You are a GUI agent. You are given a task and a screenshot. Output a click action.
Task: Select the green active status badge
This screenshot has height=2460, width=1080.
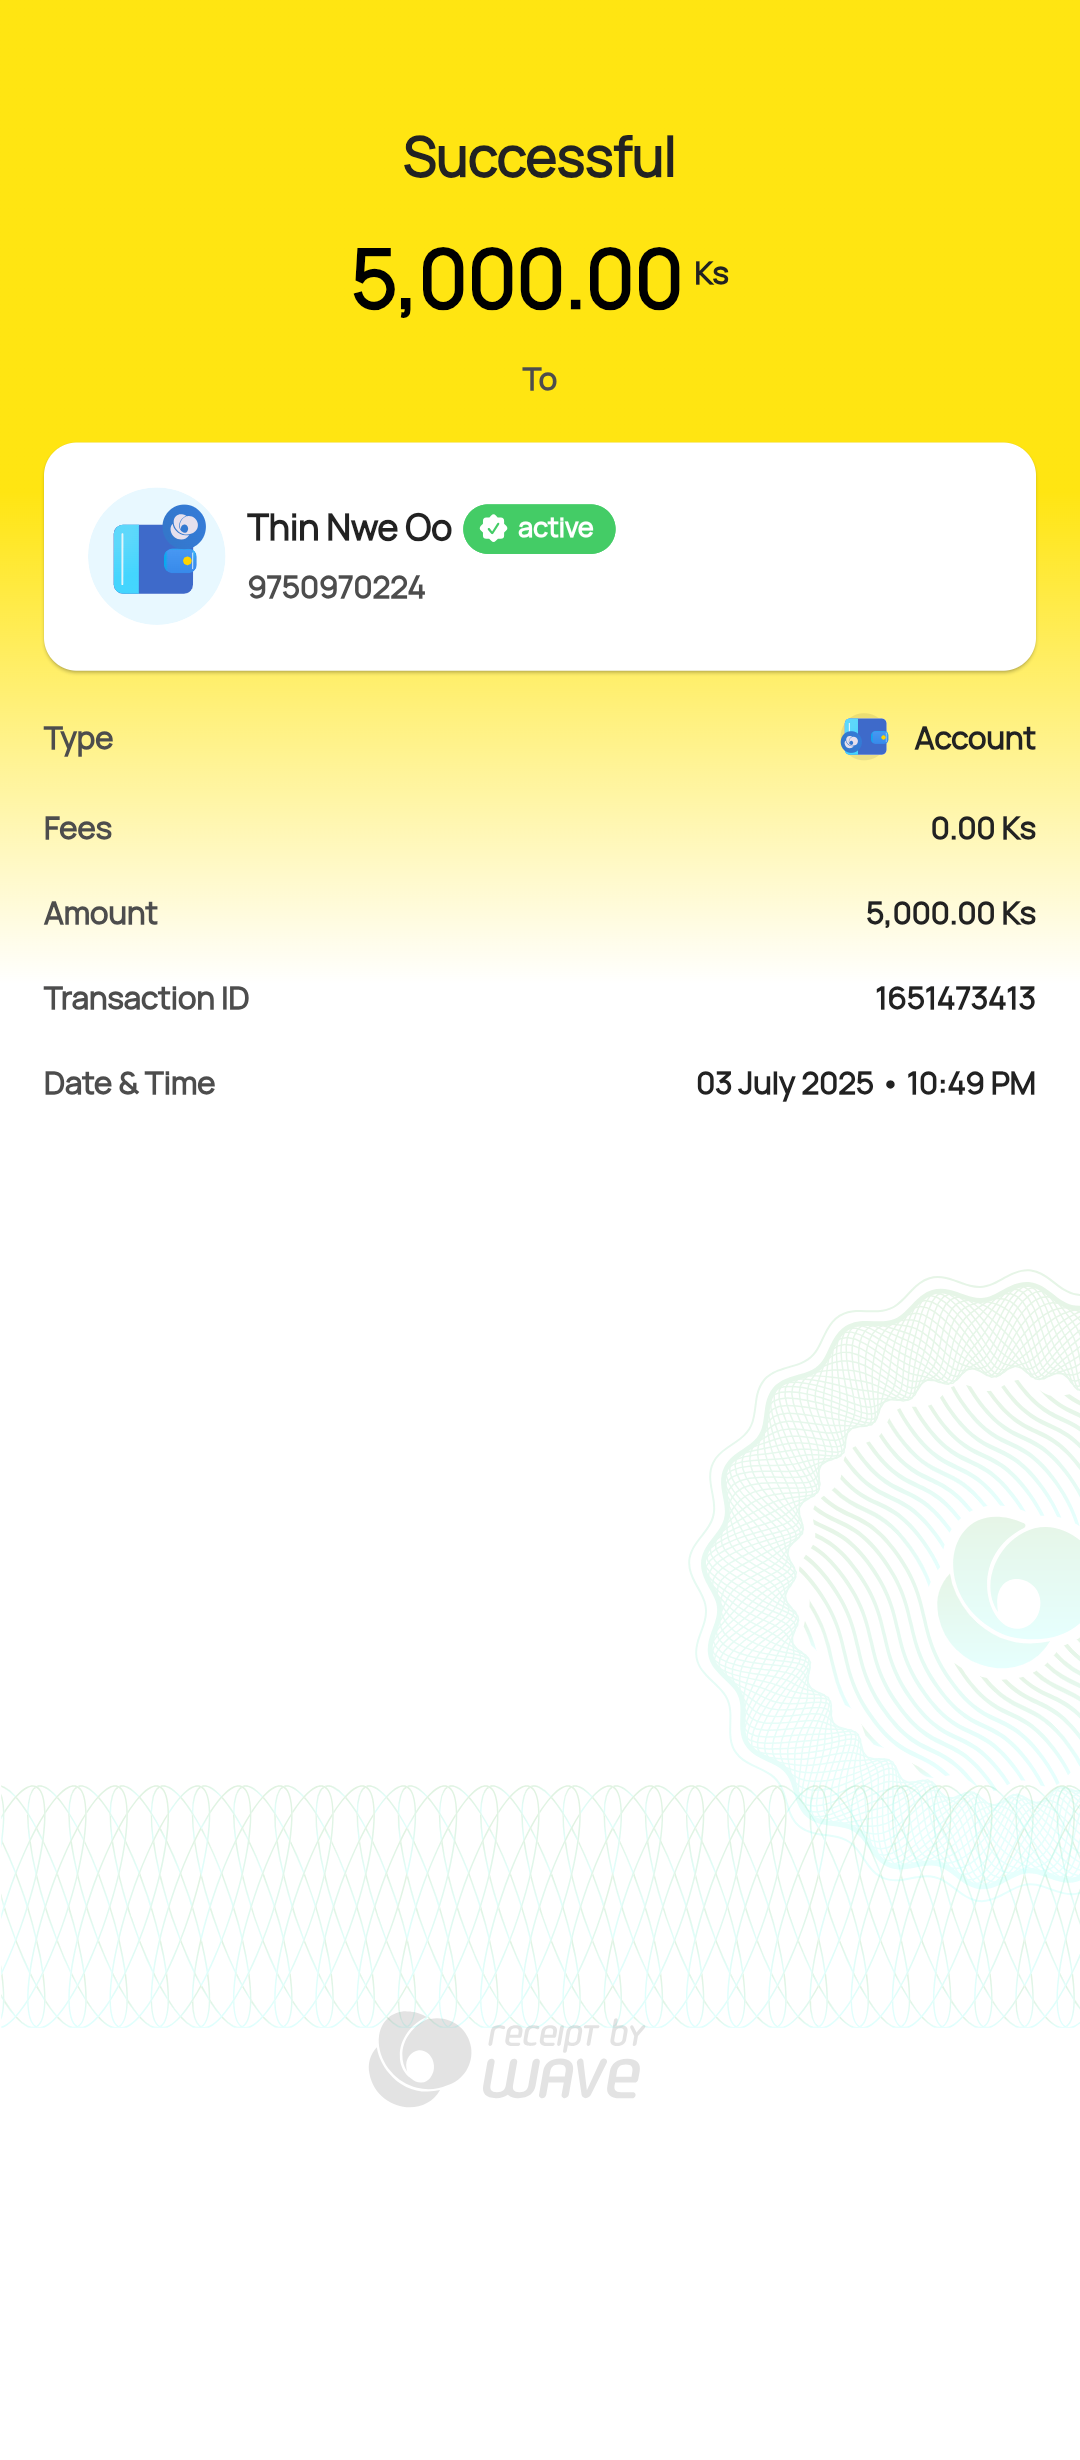pos(540,528)
